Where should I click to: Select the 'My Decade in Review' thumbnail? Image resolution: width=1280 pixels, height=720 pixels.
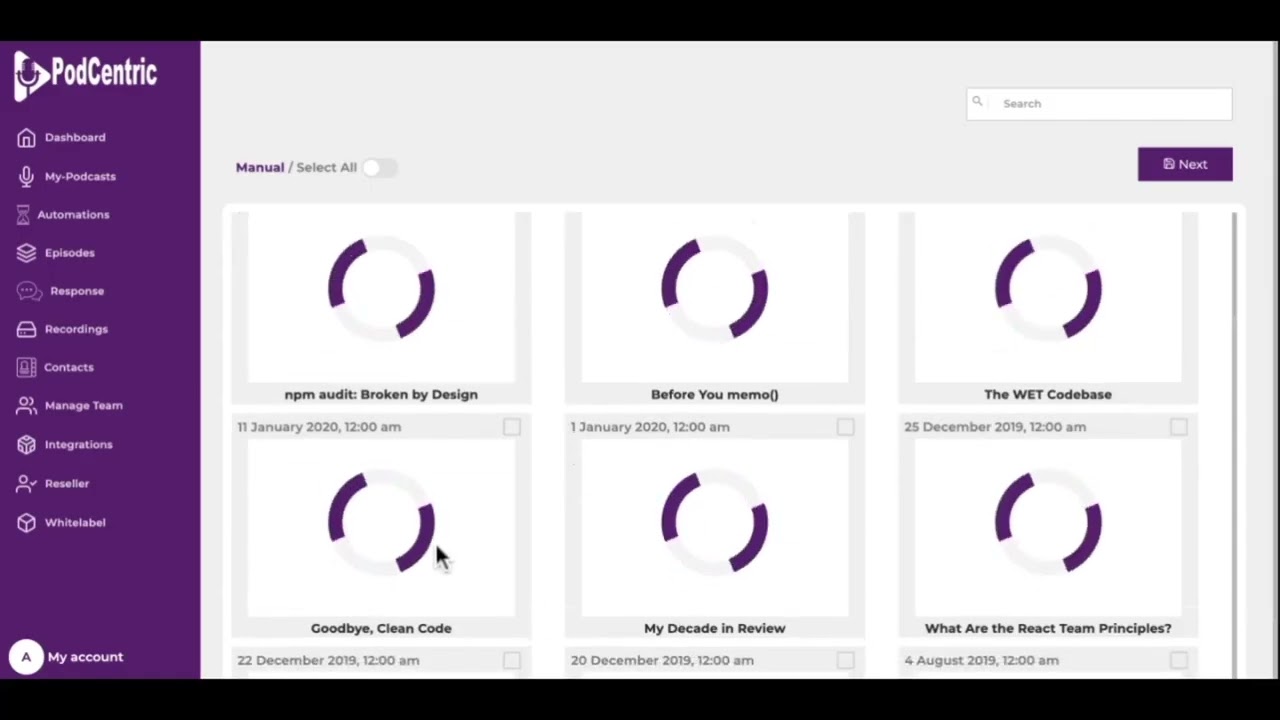[715, 528]
